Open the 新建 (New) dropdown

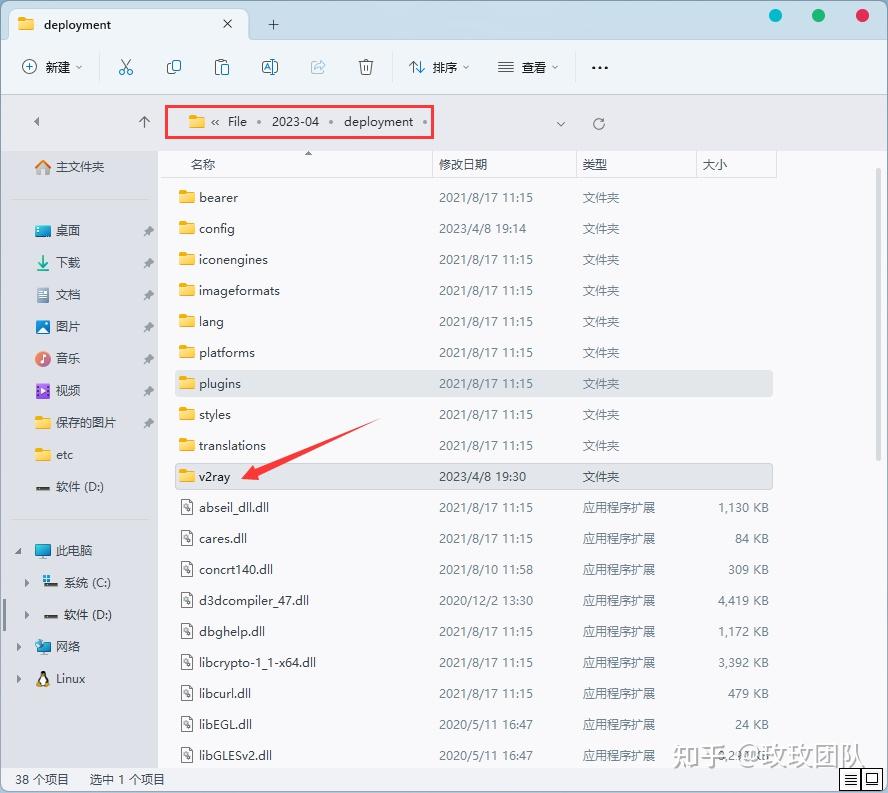coord(52,67)
